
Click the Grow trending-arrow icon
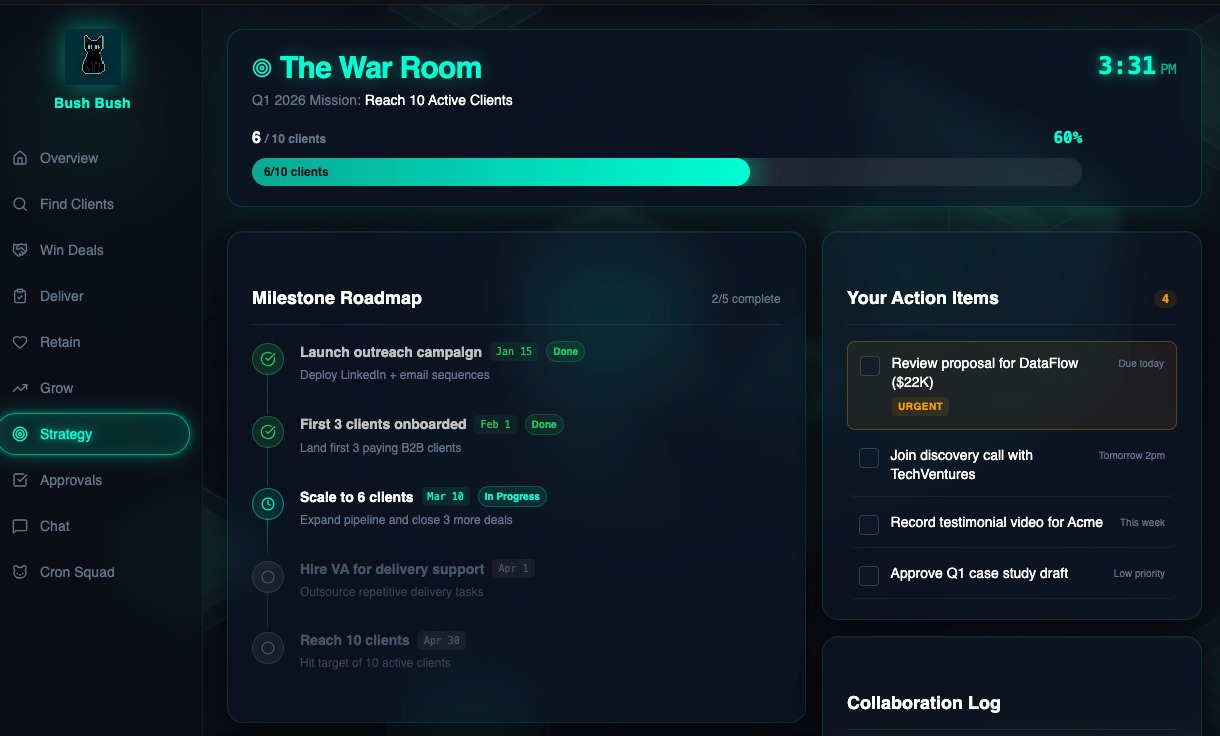(x=20, y=388)
